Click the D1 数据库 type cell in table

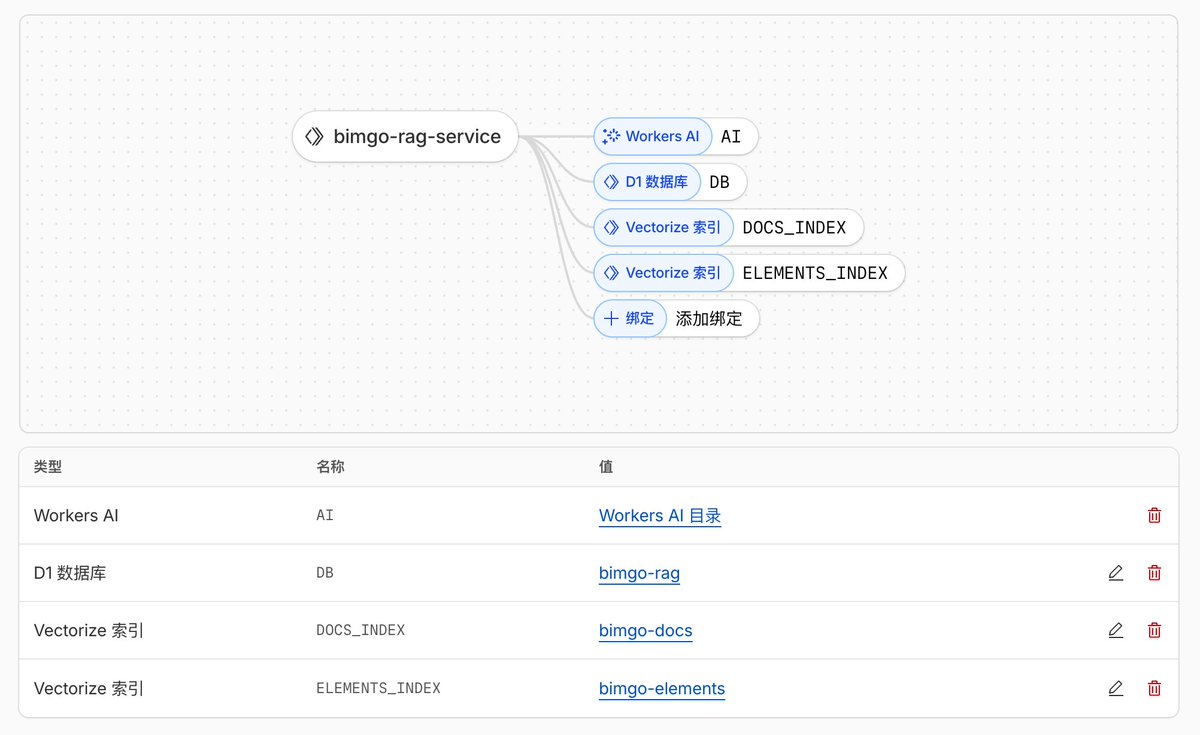[x=70, y=573]
